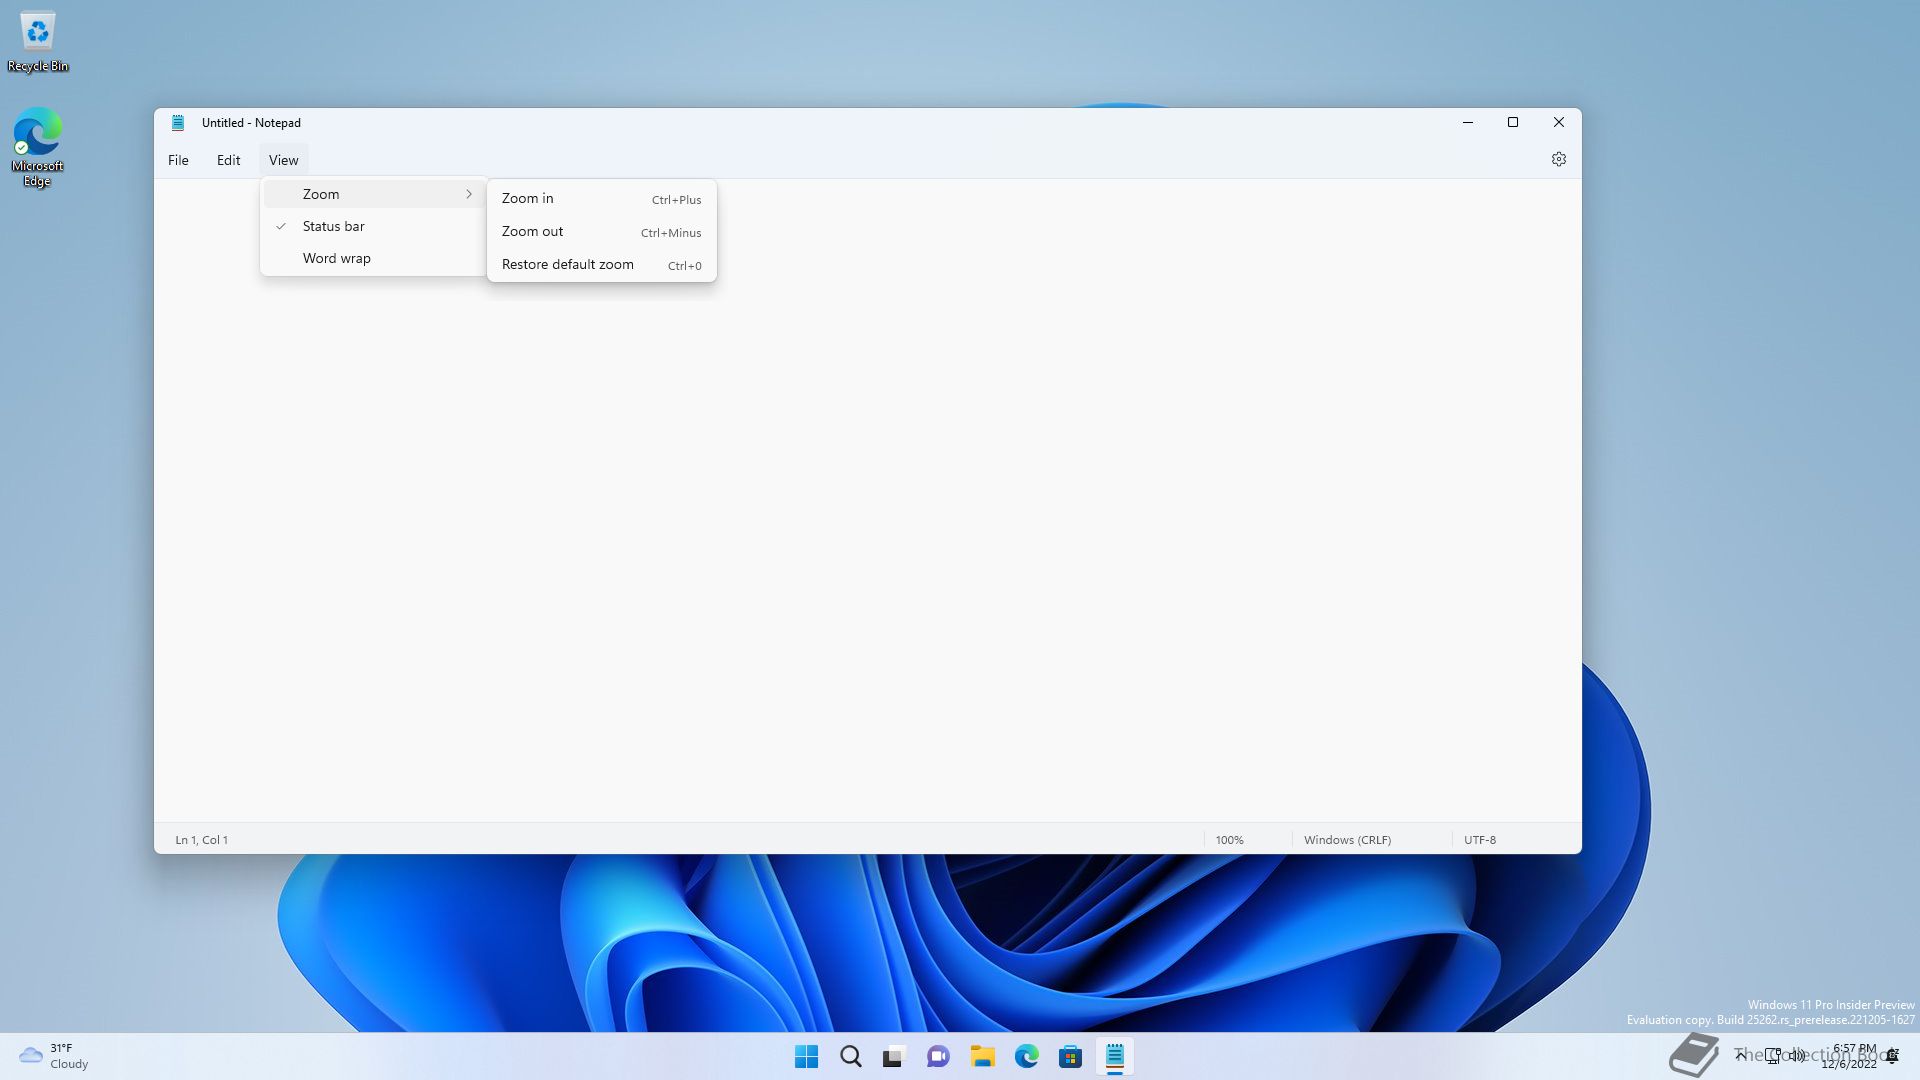Toggle the Status bar menu option
Viewport: 1920px width, 1080px height.
[x=374, y=226]
